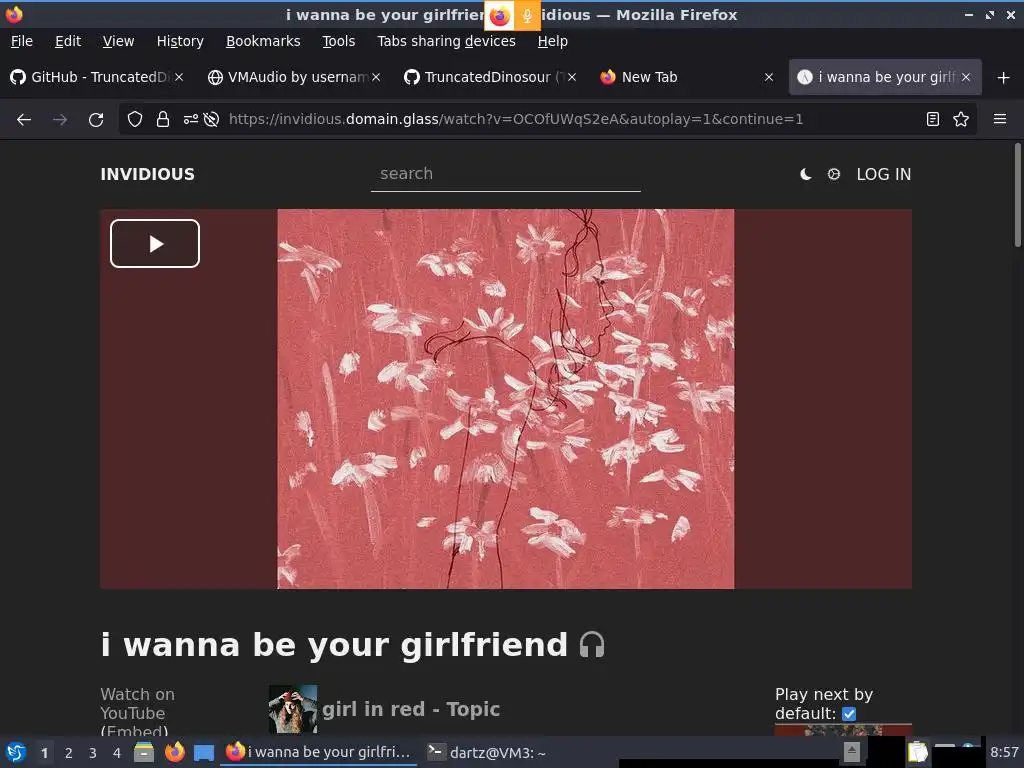Click the video album art area
Image resolution: width=1024 pixels, height=768 pixels.
click(x=506, y=399)
